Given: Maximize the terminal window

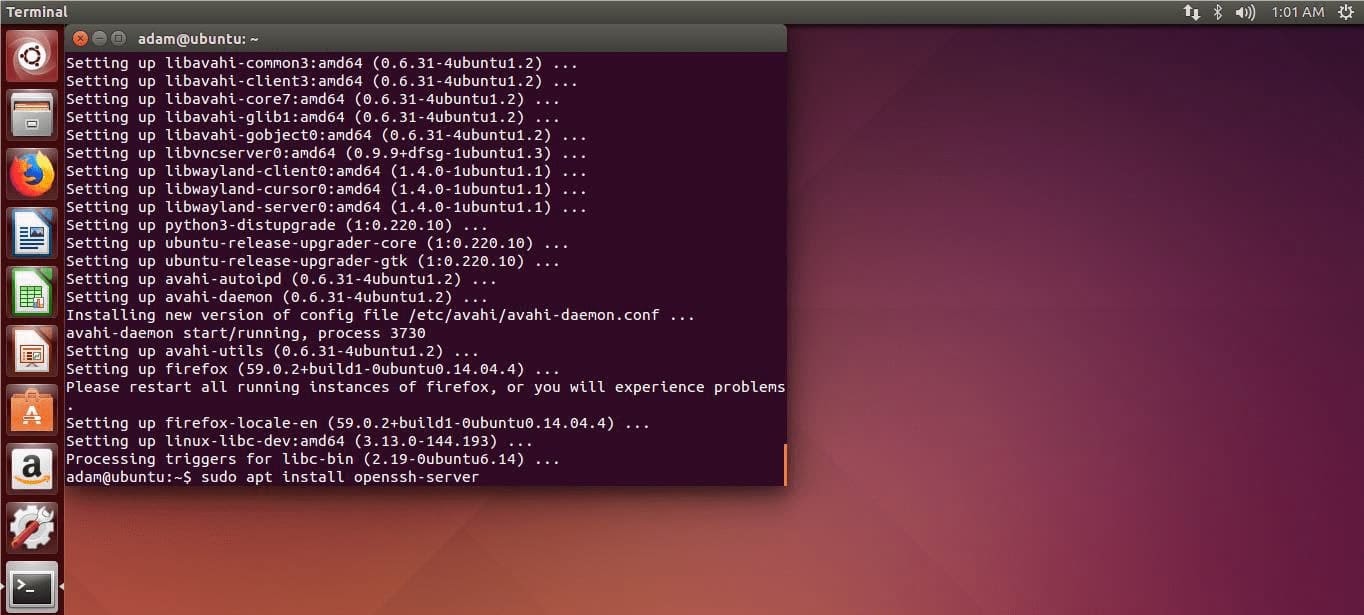Looking at the screenshot, I should (x=118, y=38).
